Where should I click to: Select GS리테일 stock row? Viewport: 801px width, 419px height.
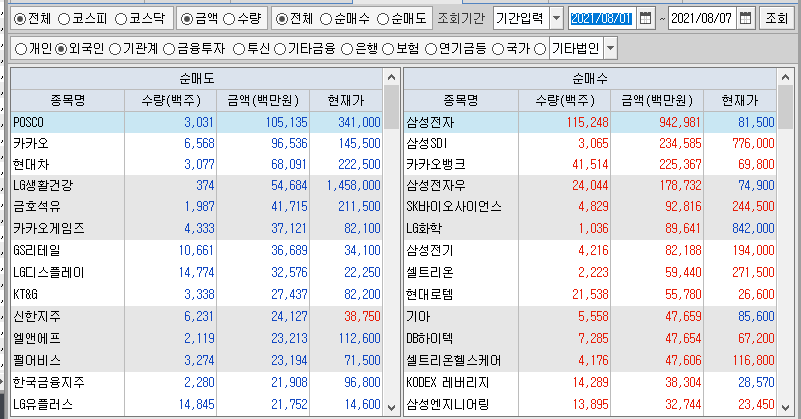[x=197, y=250]
